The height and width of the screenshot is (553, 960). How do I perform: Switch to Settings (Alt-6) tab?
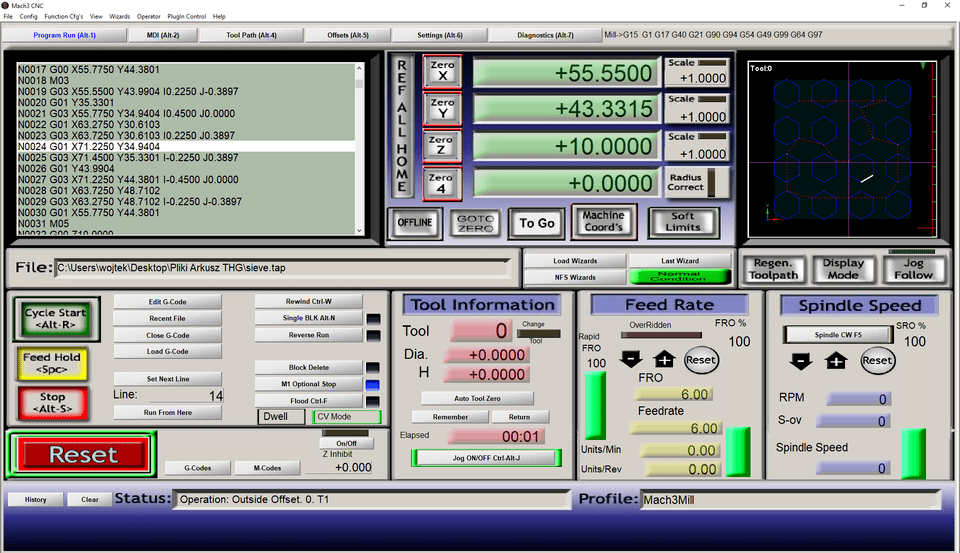click(440, 36)
